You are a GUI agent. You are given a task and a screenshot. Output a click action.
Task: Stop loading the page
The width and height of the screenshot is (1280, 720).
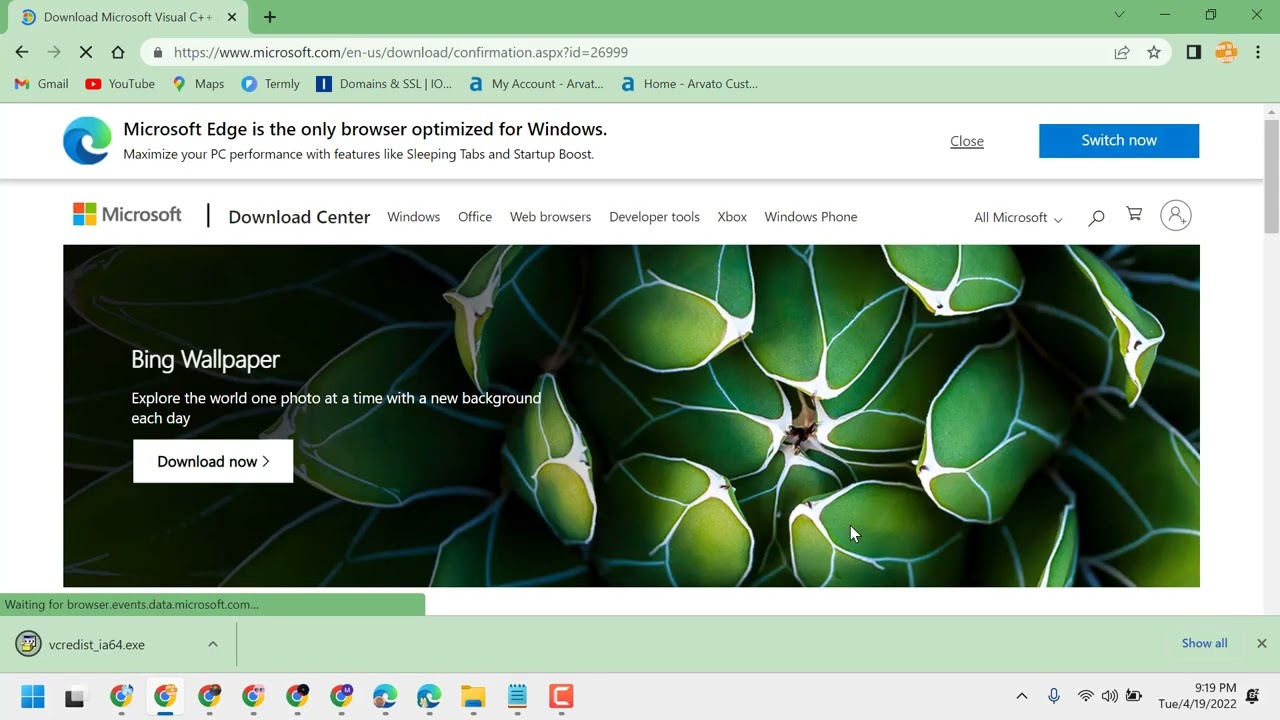coord(86,52)
